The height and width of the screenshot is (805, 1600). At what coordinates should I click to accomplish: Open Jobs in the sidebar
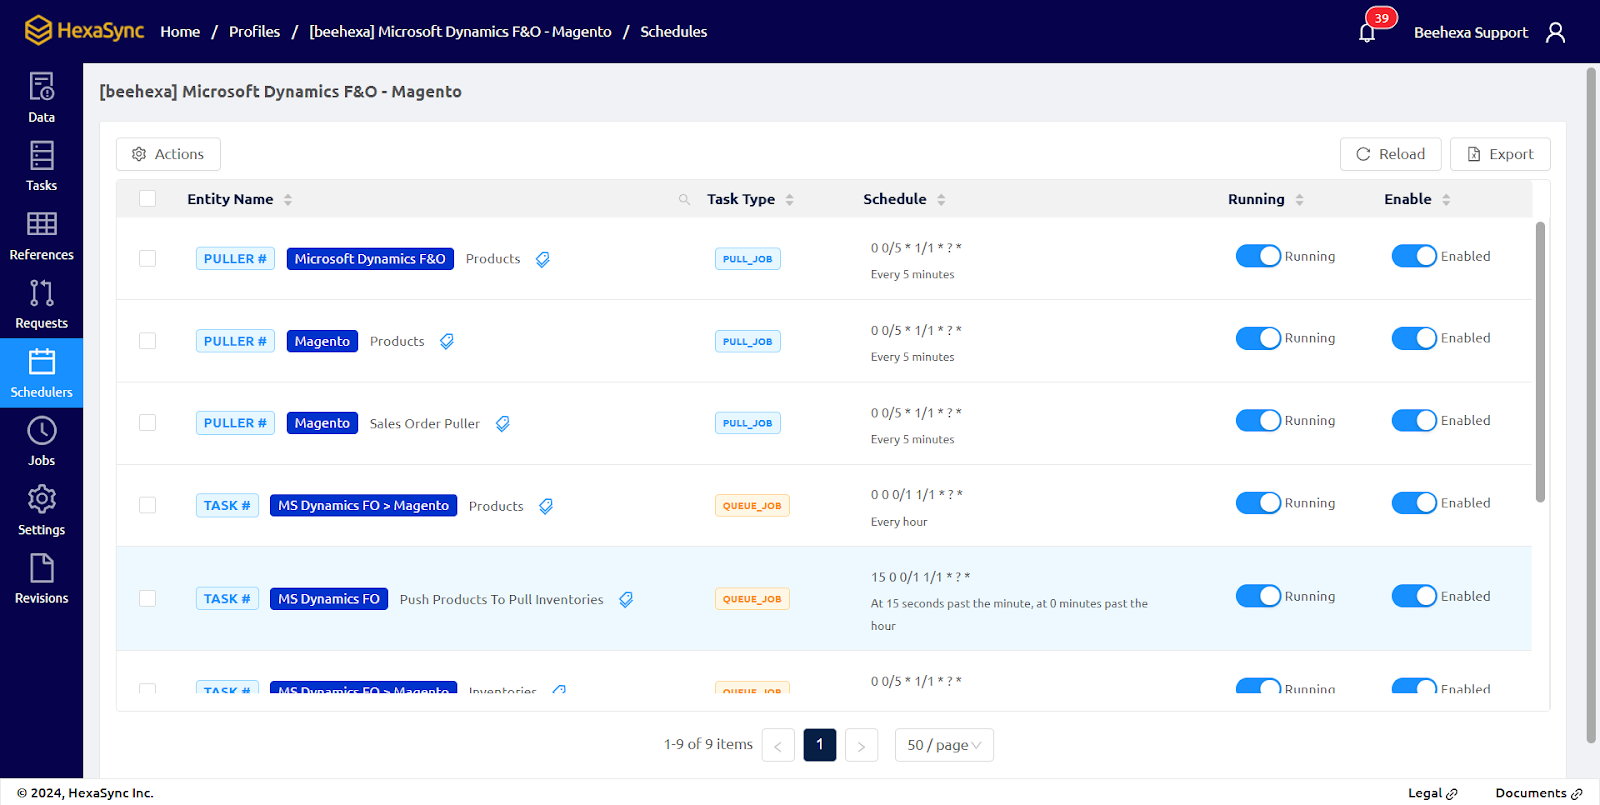click(41, 441)
